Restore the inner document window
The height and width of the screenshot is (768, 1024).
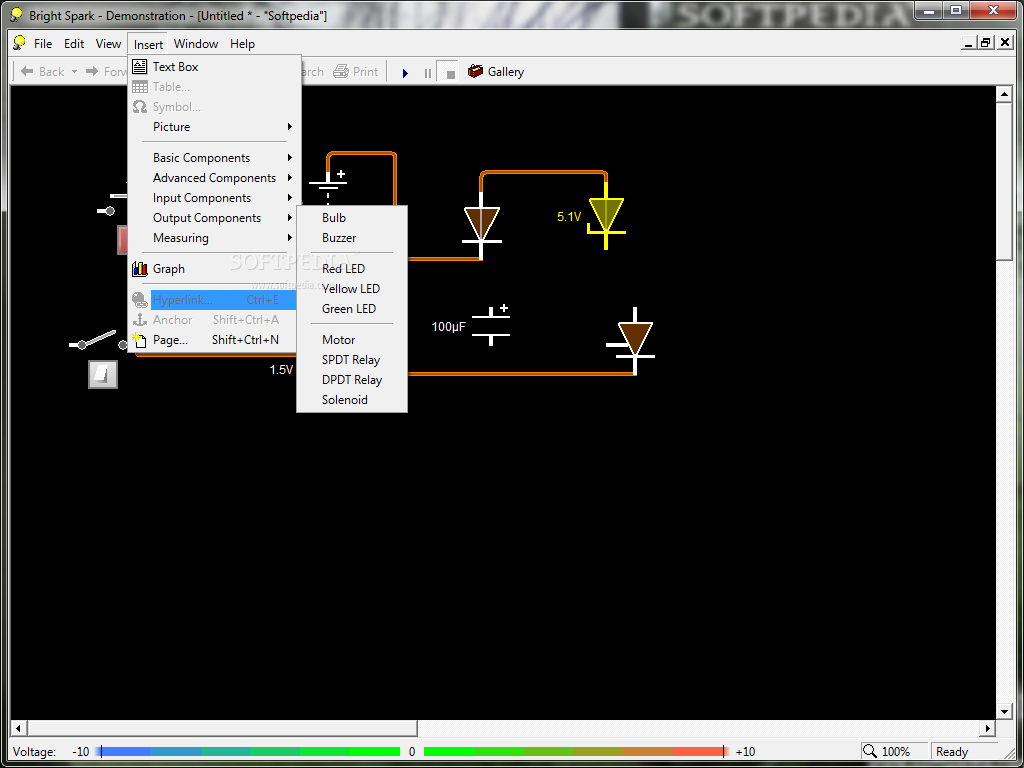(986, 44)
